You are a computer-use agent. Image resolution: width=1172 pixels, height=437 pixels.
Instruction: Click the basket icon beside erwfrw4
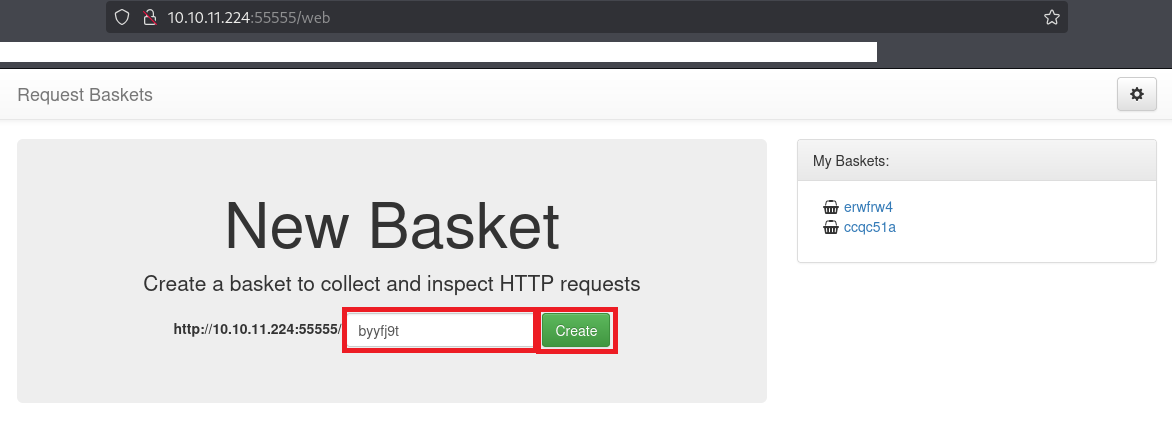click(x=830, y=208)
